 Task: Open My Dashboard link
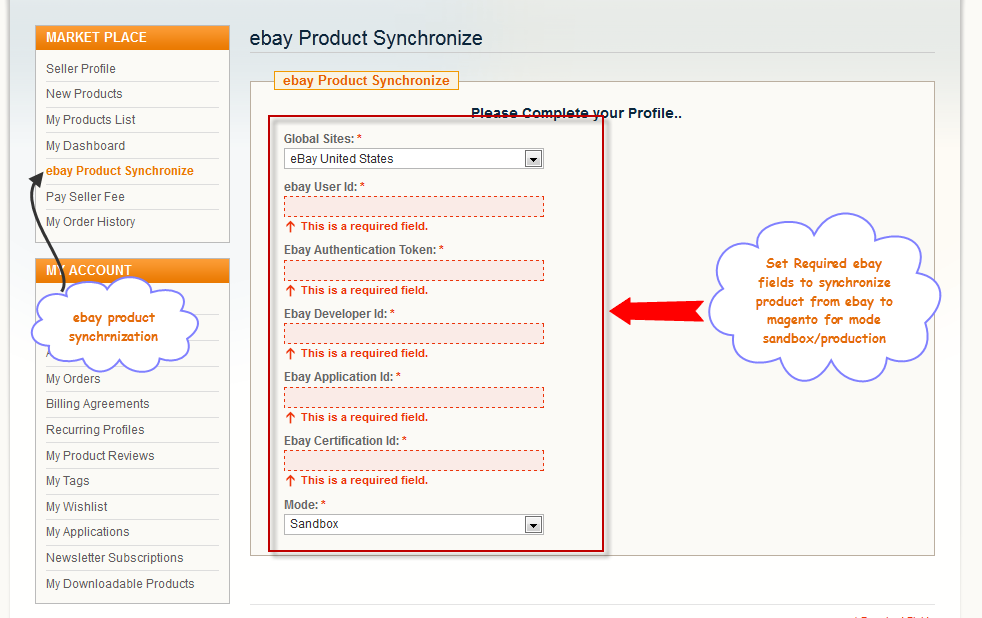point(85,146)
